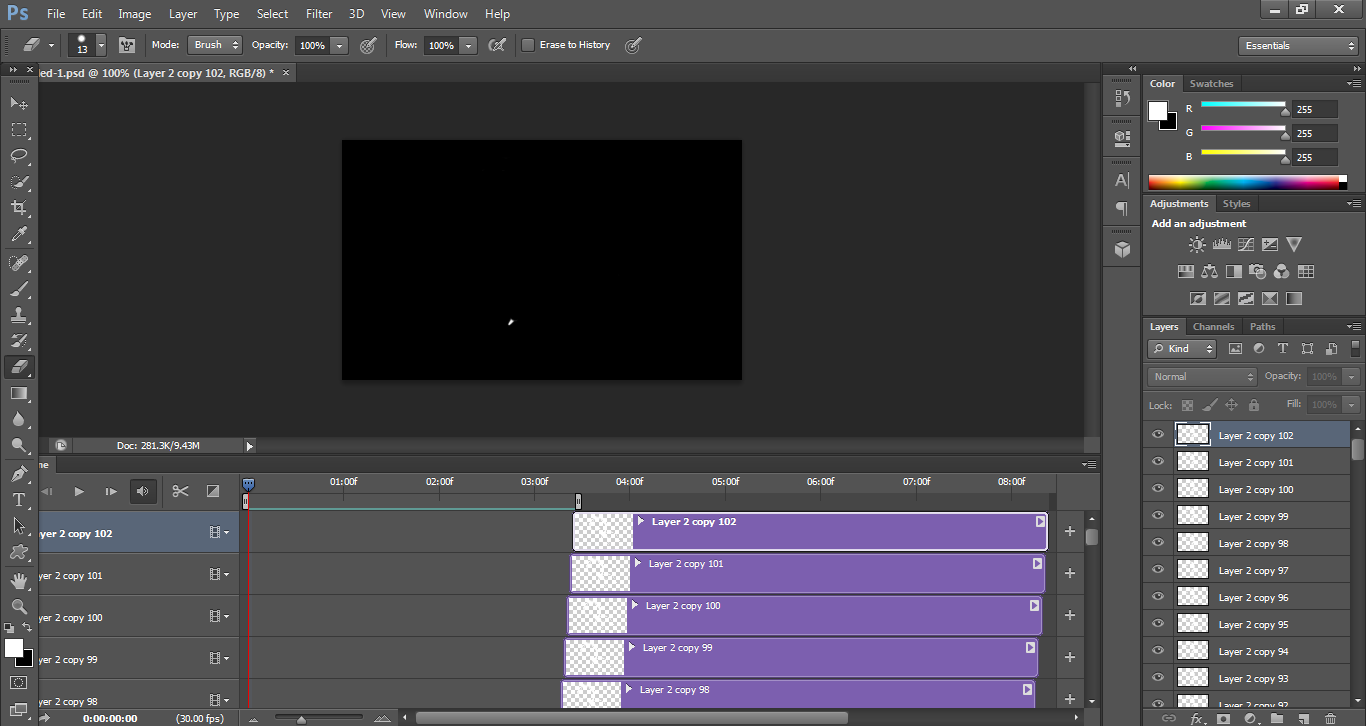Select the Crop tool
Screen dimensions: 1366x726
[19, 208]
